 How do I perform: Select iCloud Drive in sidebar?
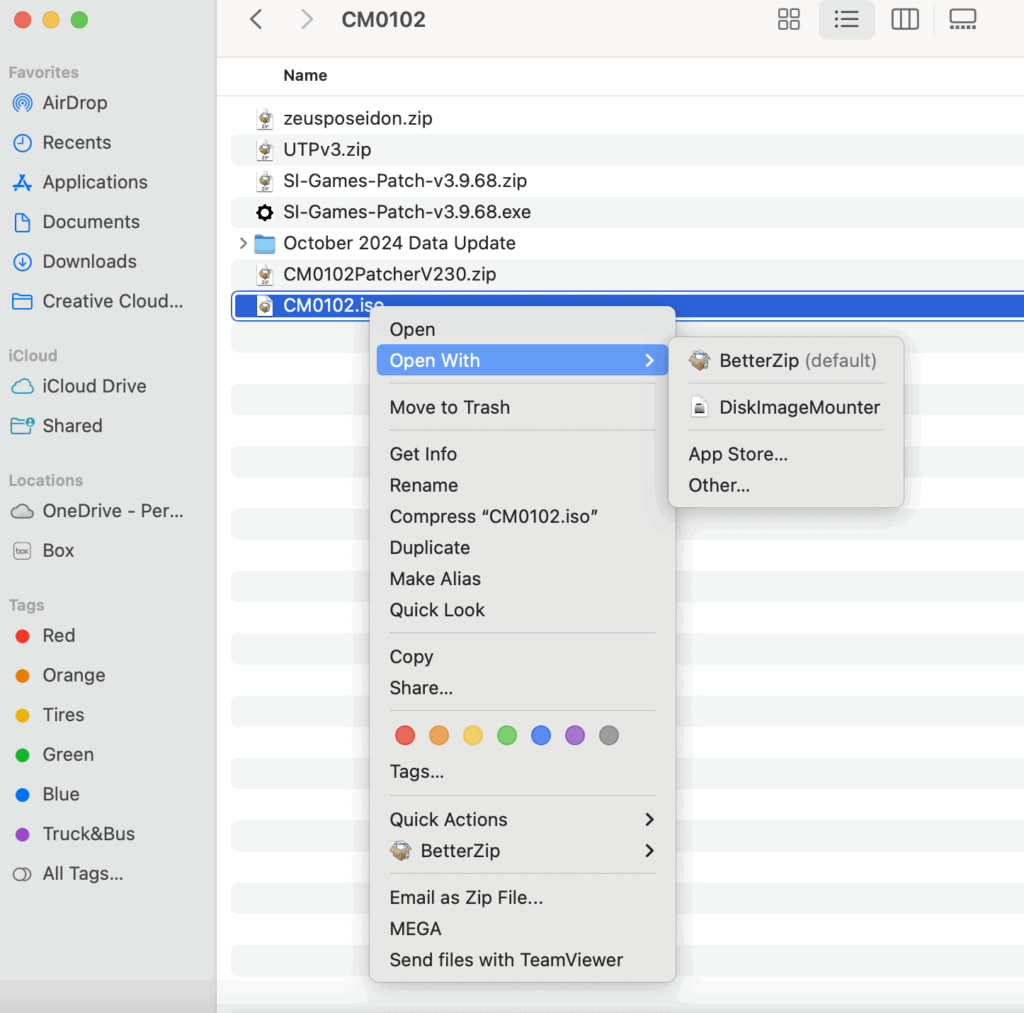click(94, 386)
